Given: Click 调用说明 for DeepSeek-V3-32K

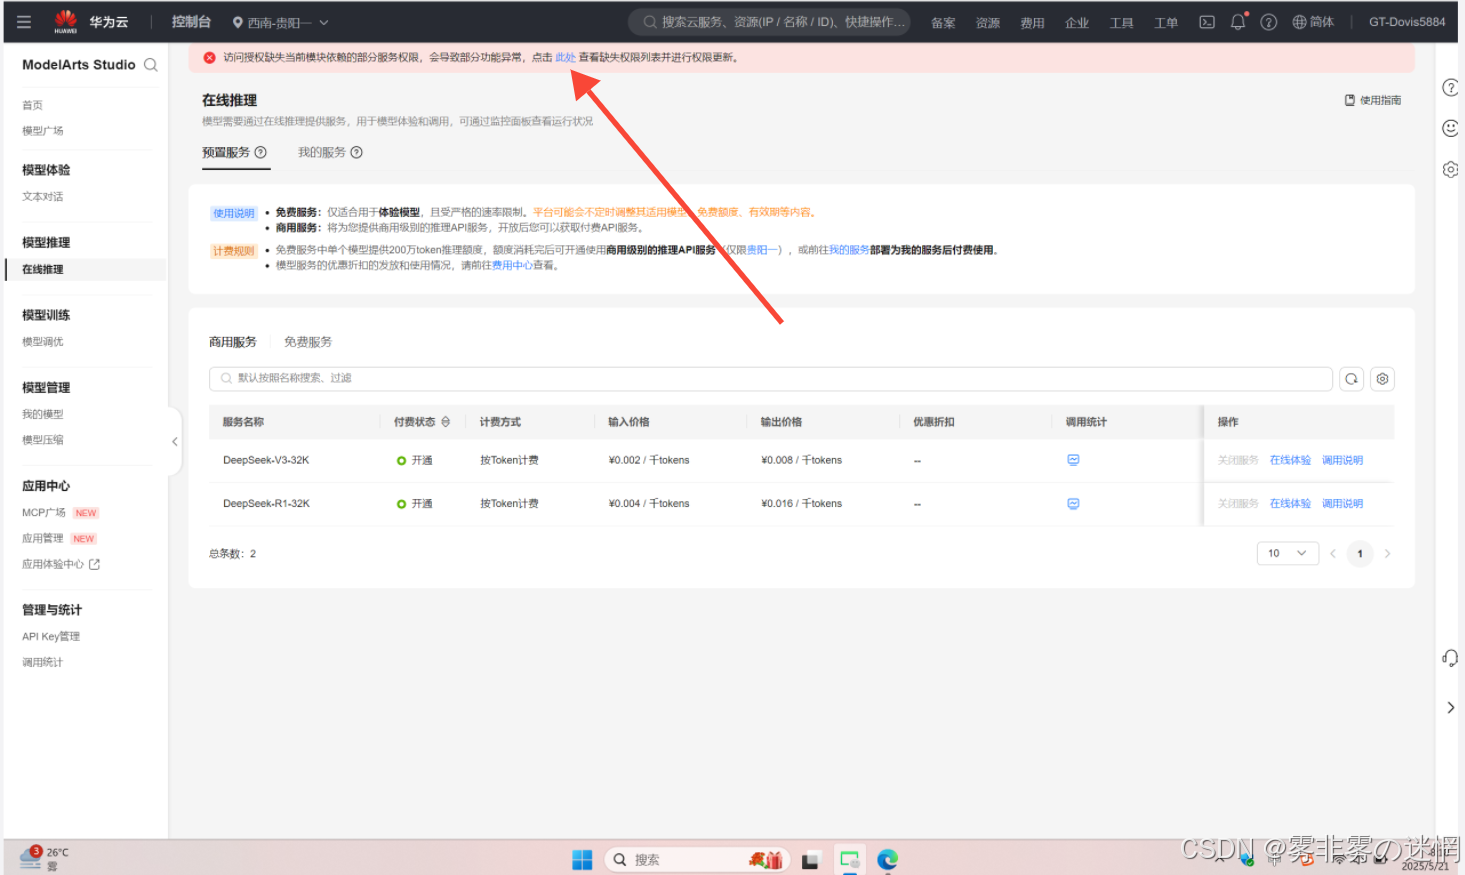Looking at the screenshot, I should (x=1342, y=460).
